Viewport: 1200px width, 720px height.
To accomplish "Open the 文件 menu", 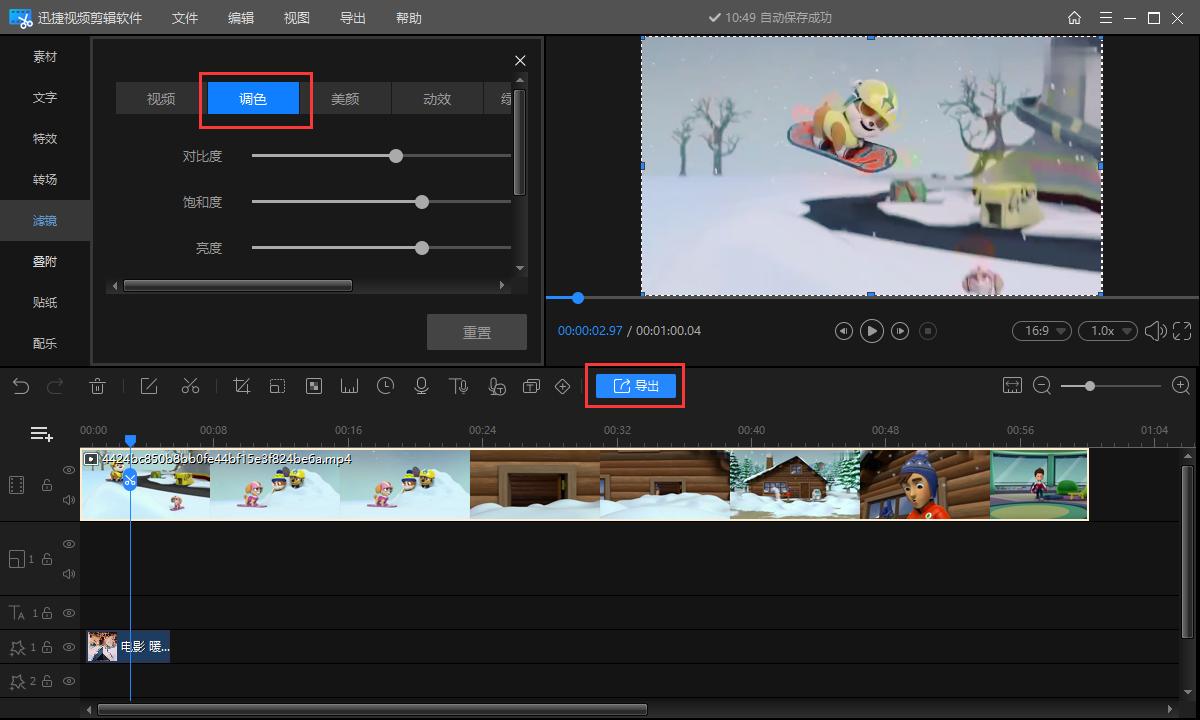I will pos(185,18).
